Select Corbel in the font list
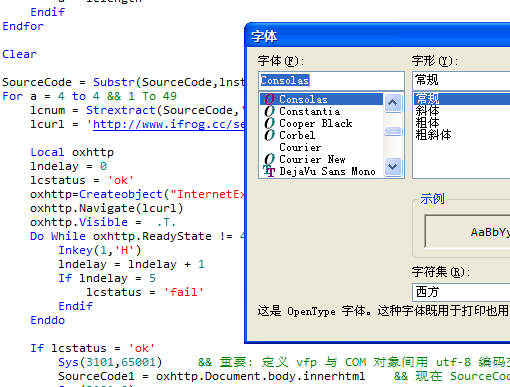This screenshot has height=387, width=510. [x=297, y=135]
